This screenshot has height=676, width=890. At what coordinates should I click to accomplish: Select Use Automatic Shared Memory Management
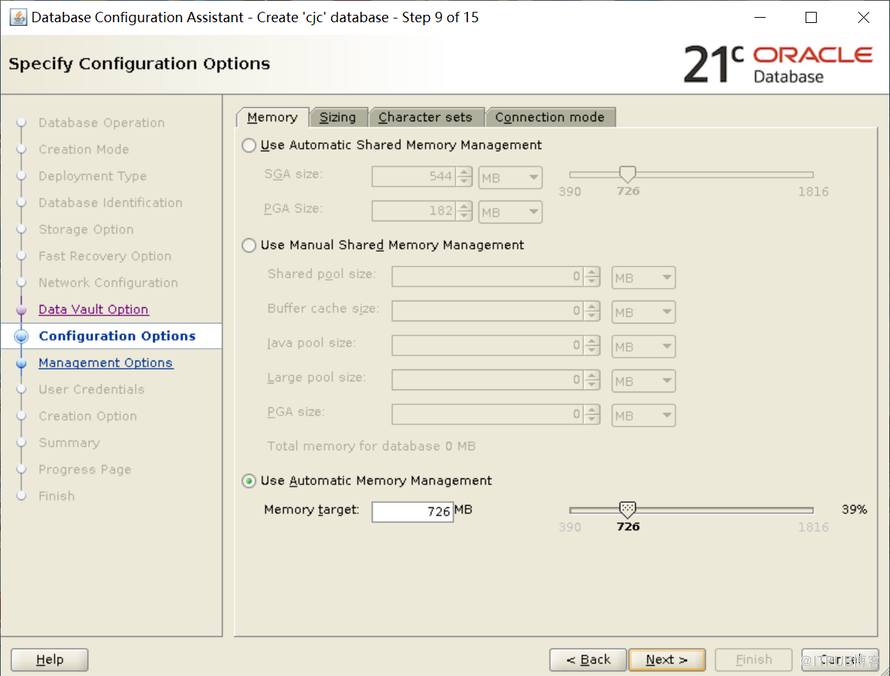coord(249,145)
